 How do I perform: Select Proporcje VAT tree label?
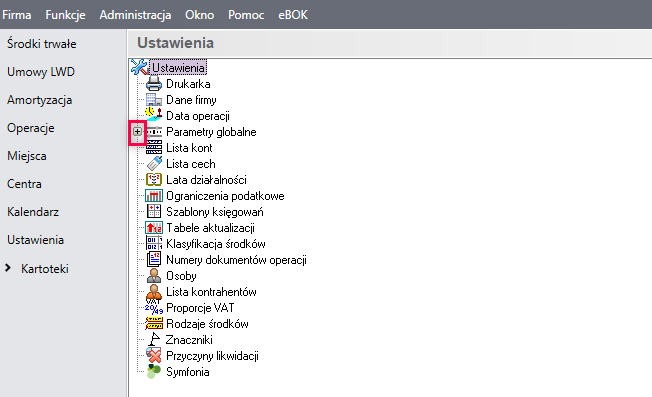click(x=200, y=308)
